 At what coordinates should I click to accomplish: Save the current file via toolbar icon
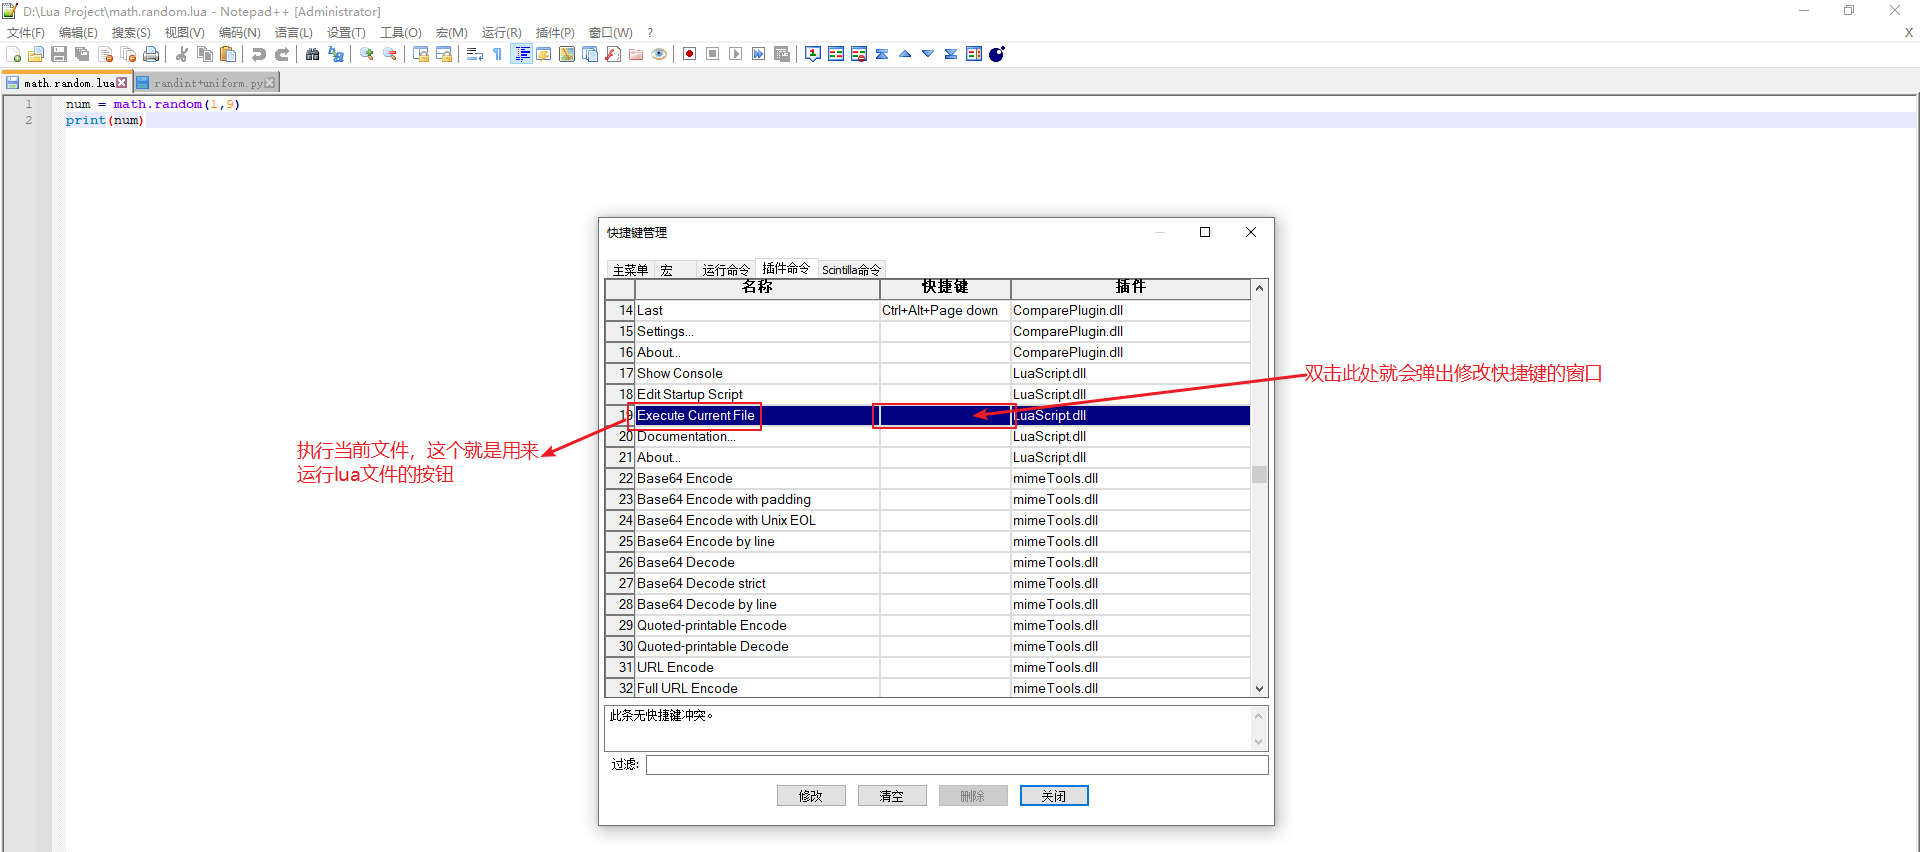tap(59, 54)
